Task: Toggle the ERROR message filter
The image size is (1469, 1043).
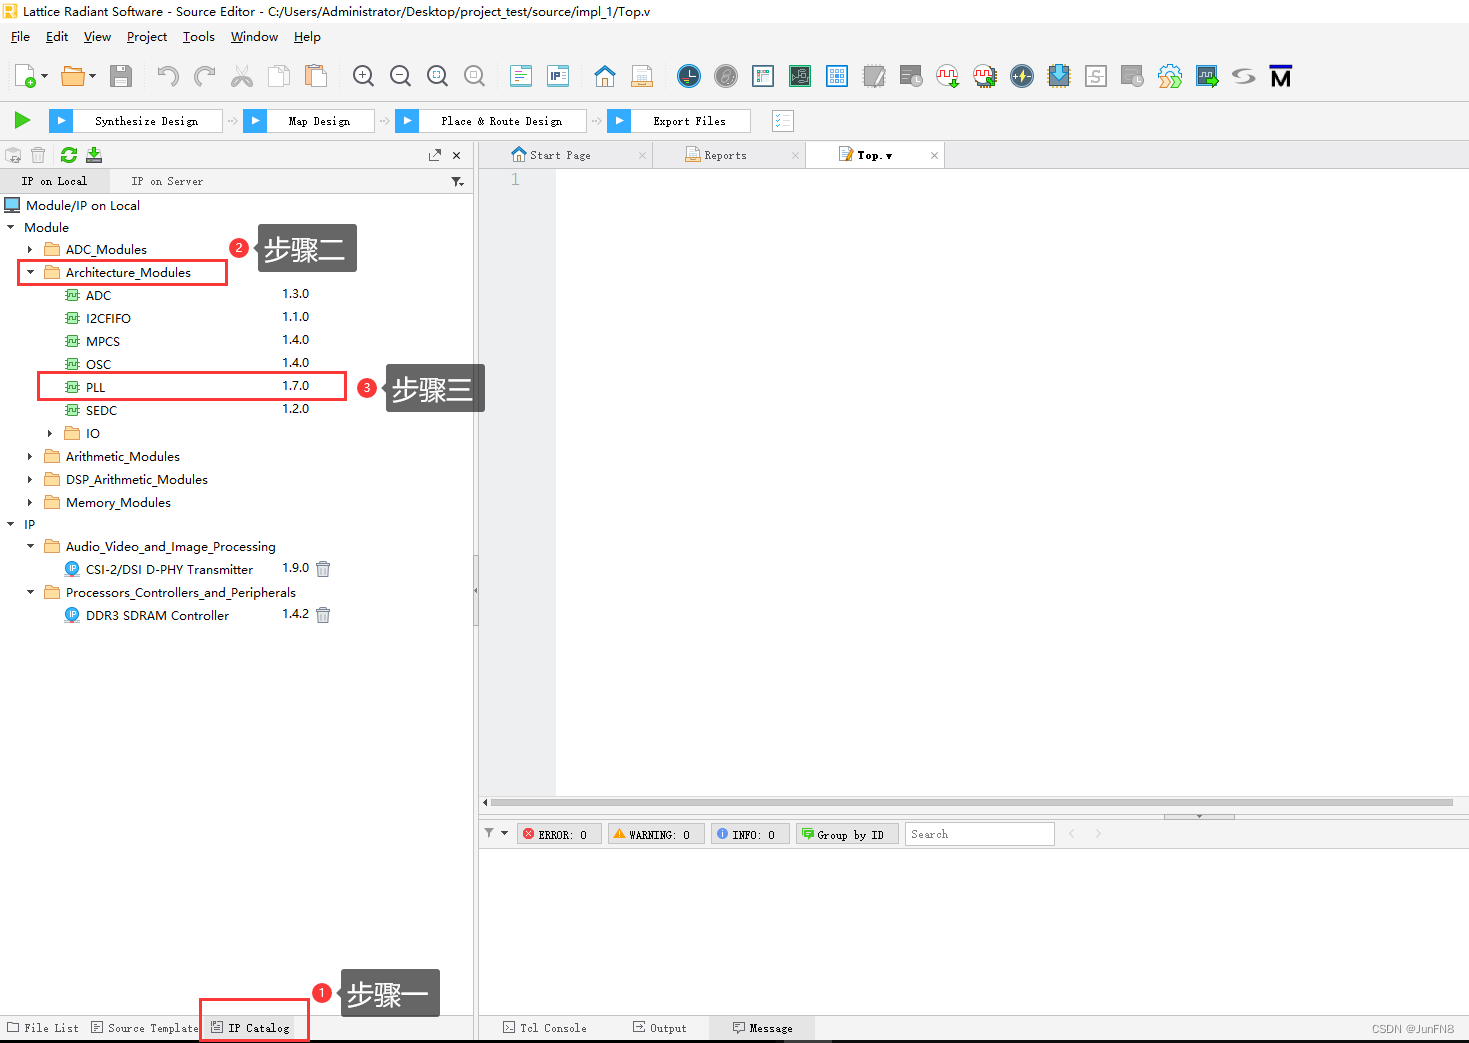Action: [x=560, y=834]
